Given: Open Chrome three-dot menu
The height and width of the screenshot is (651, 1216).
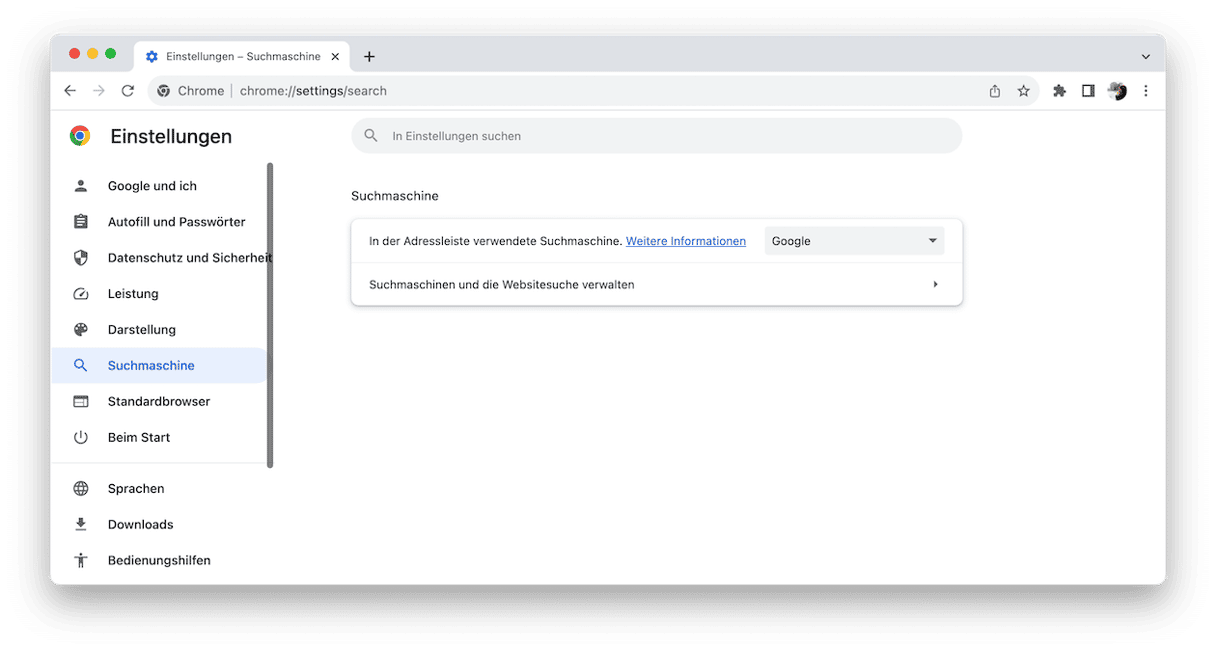Looking at the screenshot, I should [1146, 91].
